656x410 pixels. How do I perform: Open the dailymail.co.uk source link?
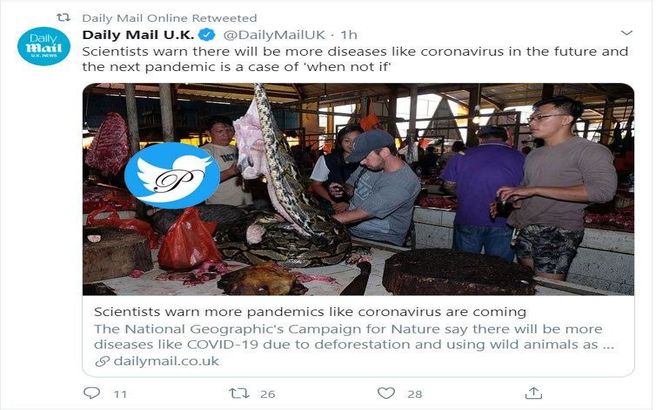point(166,361)
